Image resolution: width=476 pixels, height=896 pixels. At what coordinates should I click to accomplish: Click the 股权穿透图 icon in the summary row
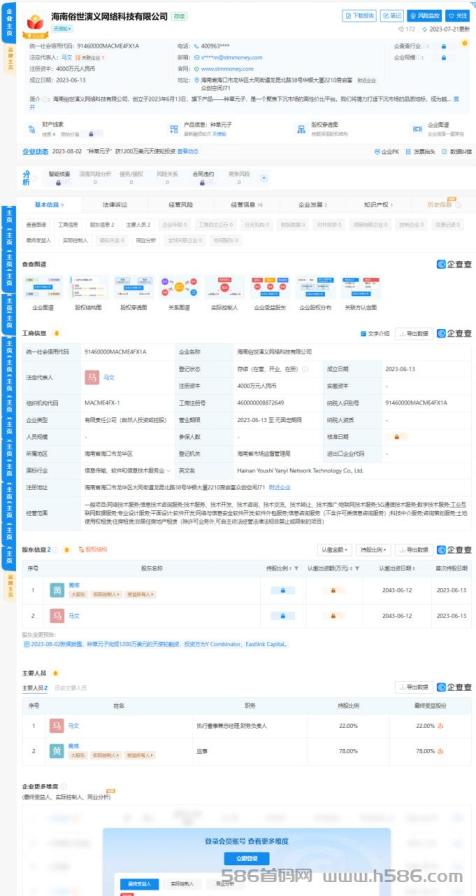click(x=301, y=129)
